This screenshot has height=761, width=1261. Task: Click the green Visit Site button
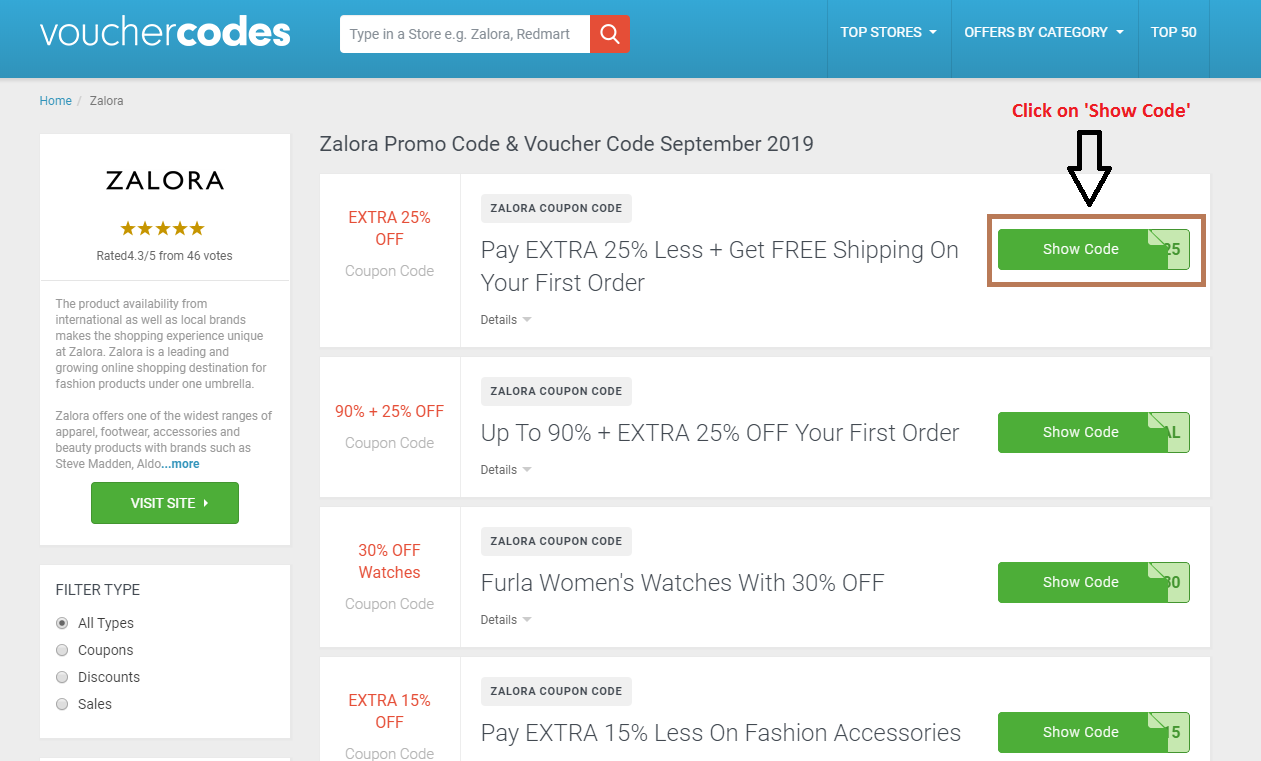click(x=165, y=503)
